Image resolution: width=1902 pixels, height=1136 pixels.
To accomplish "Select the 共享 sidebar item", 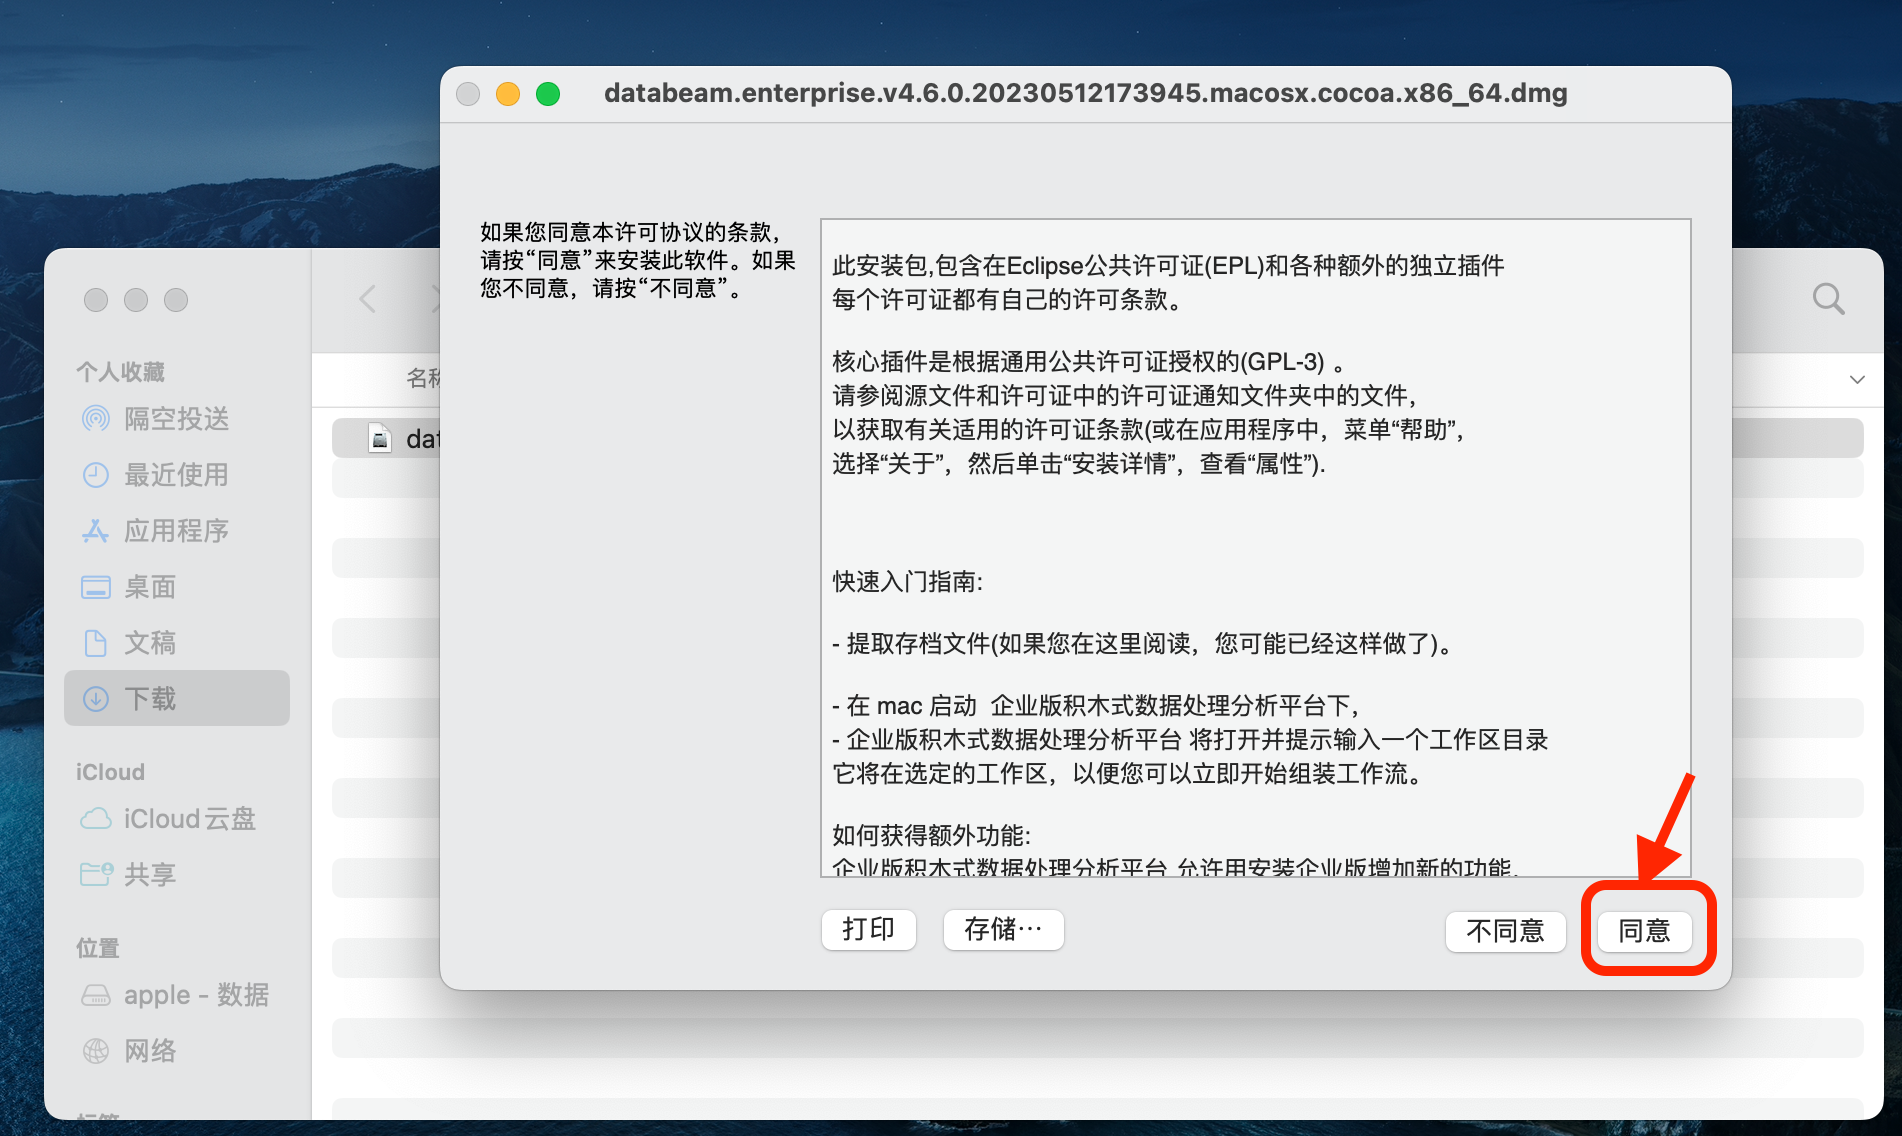I will (150, 874).
